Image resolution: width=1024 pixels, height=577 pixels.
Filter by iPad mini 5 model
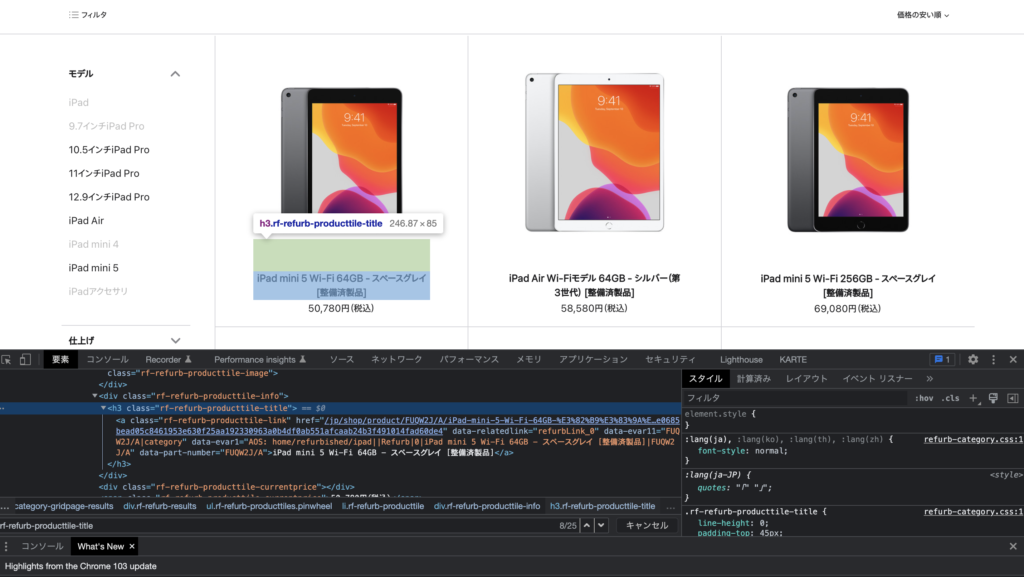pos(93,268)
